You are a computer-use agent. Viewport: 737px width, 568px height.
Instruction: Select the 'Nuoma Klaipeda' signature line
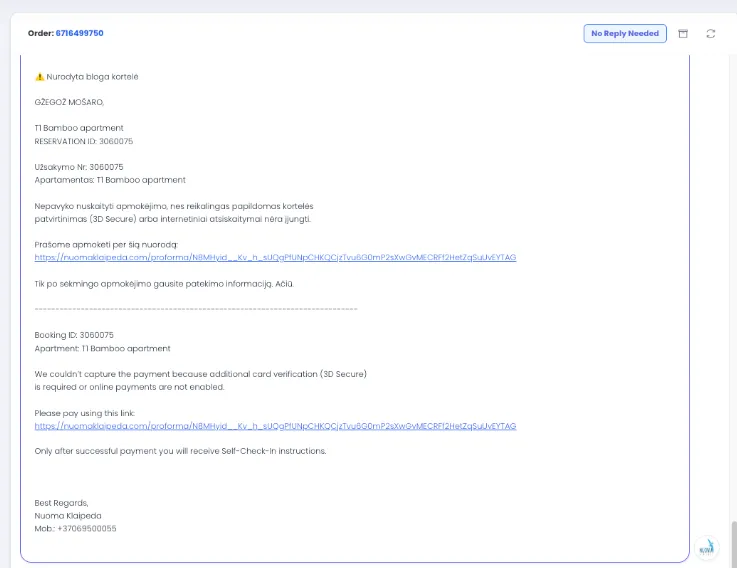(x=68, y=516)
